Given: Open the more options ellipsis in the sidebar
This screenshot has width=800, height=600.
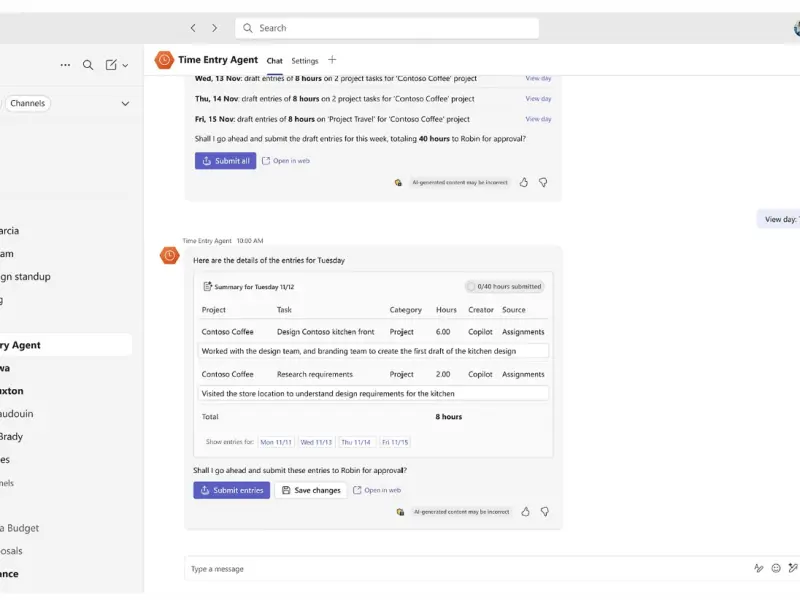Looking at the screenshot, I should click(x=65, y=65).
